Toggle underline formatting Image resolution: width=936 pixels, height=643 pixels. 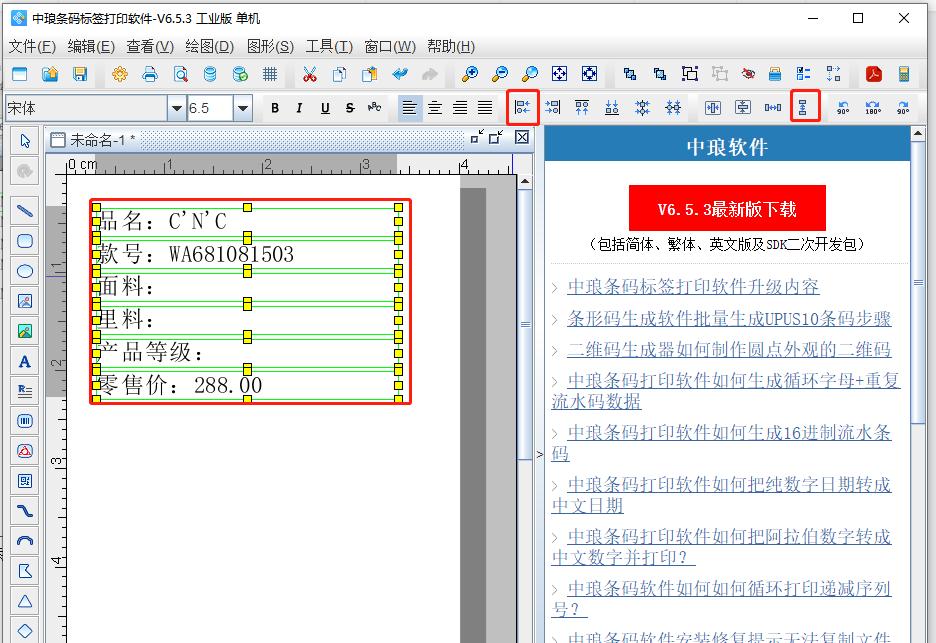coord(322,107)
